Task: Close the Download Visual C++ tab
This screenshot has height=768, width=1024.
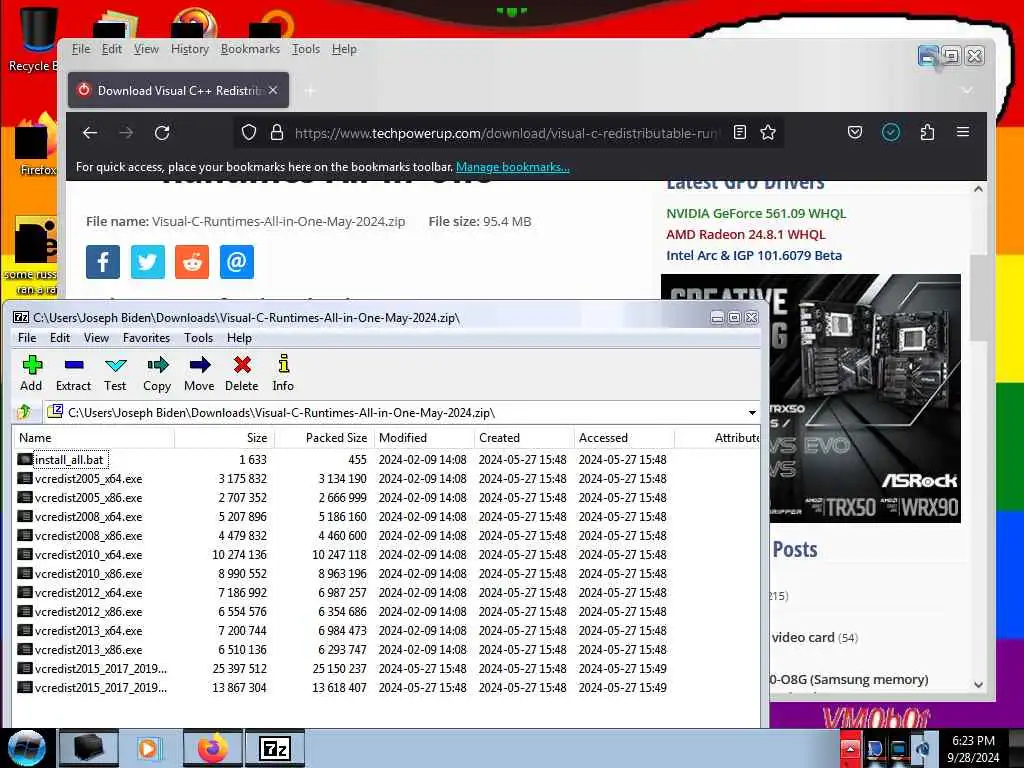Action: click(273, 90)
